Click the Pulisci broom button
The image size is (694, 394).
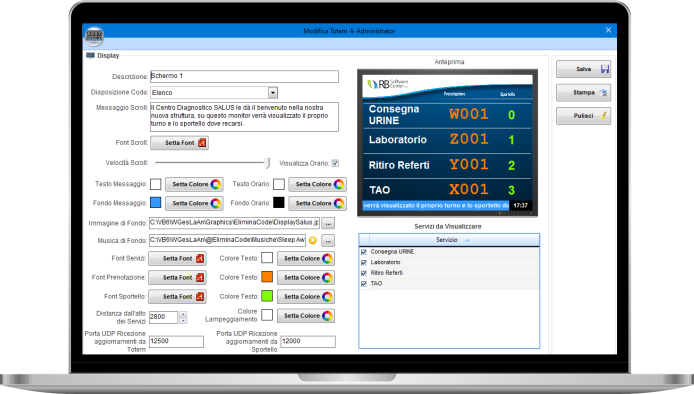tap(583, 116)
